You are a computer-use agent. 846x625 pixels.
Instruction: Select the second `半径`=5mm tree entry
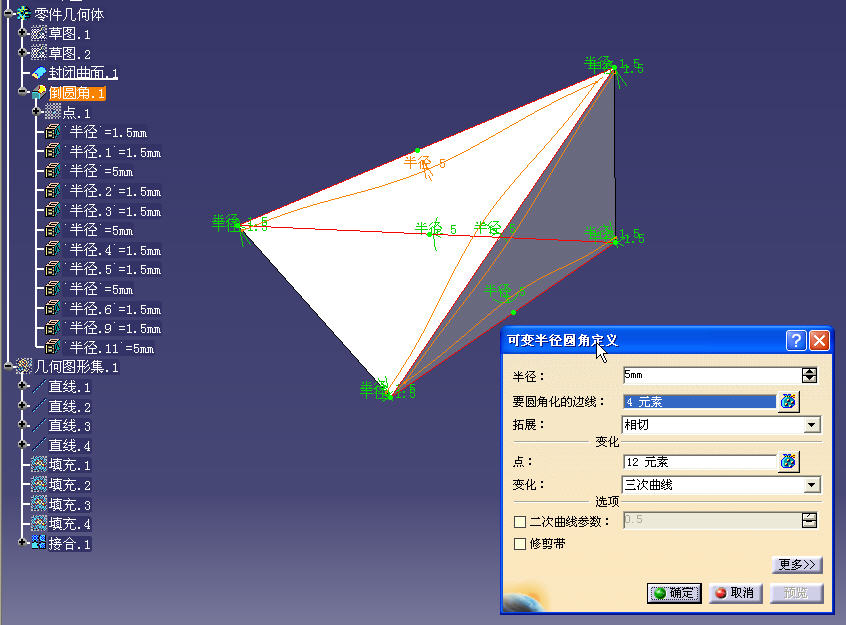coord(101,230)
